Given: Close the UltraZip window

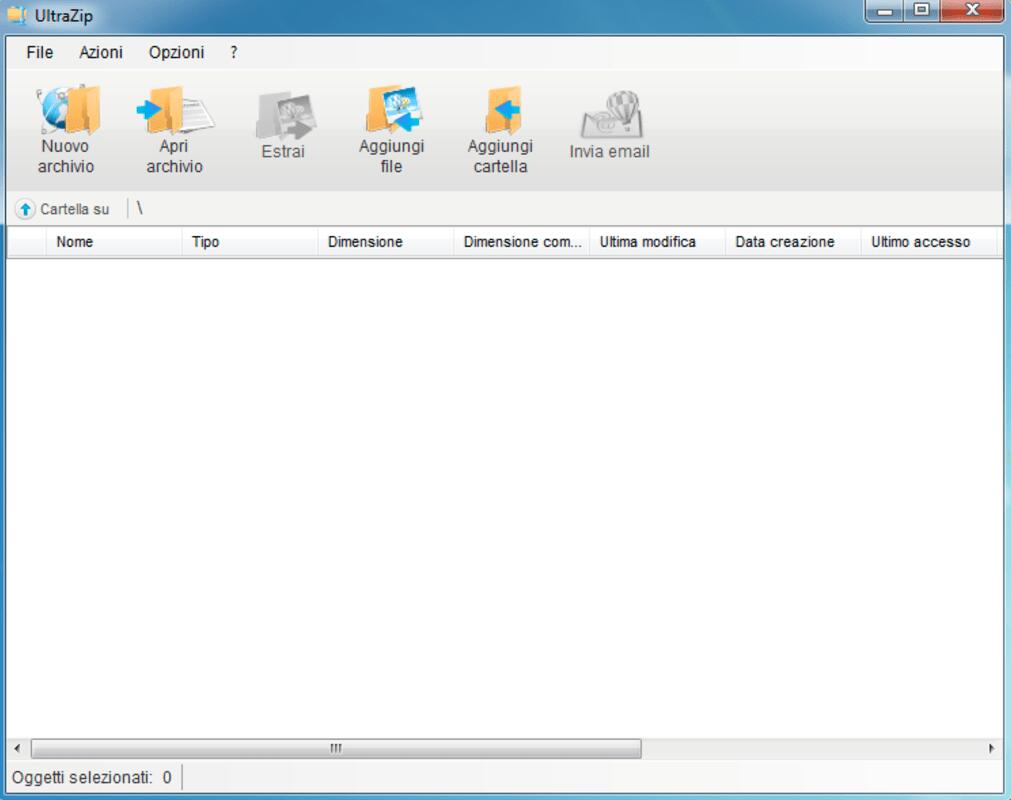Looking at the screenshot, I should (x=972, y=11).
